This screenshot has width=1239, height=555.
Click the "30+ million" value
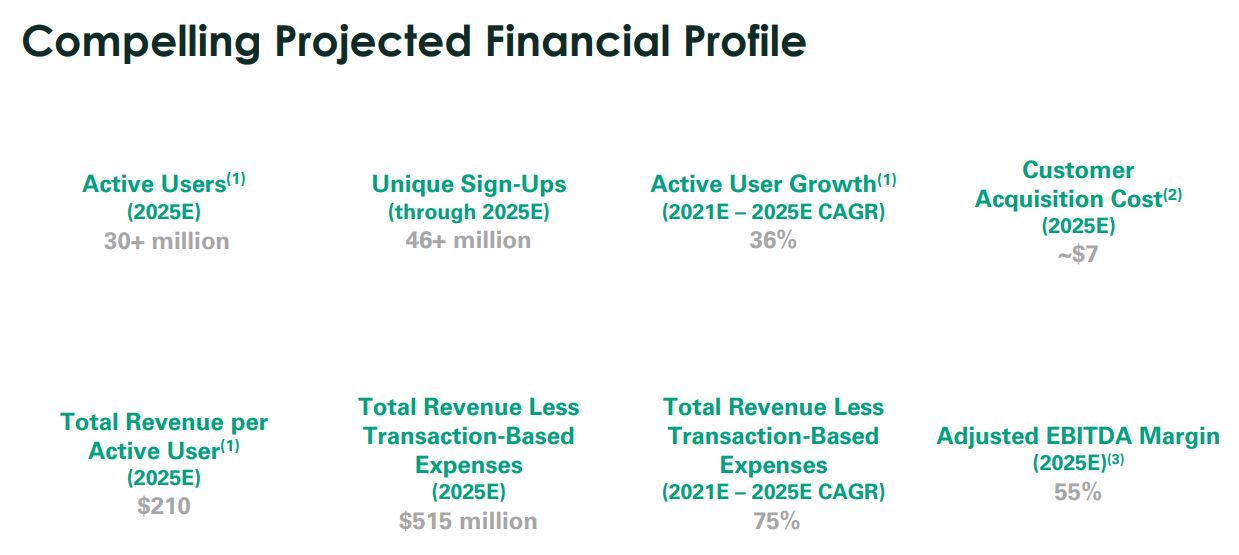tap(166, 241)
